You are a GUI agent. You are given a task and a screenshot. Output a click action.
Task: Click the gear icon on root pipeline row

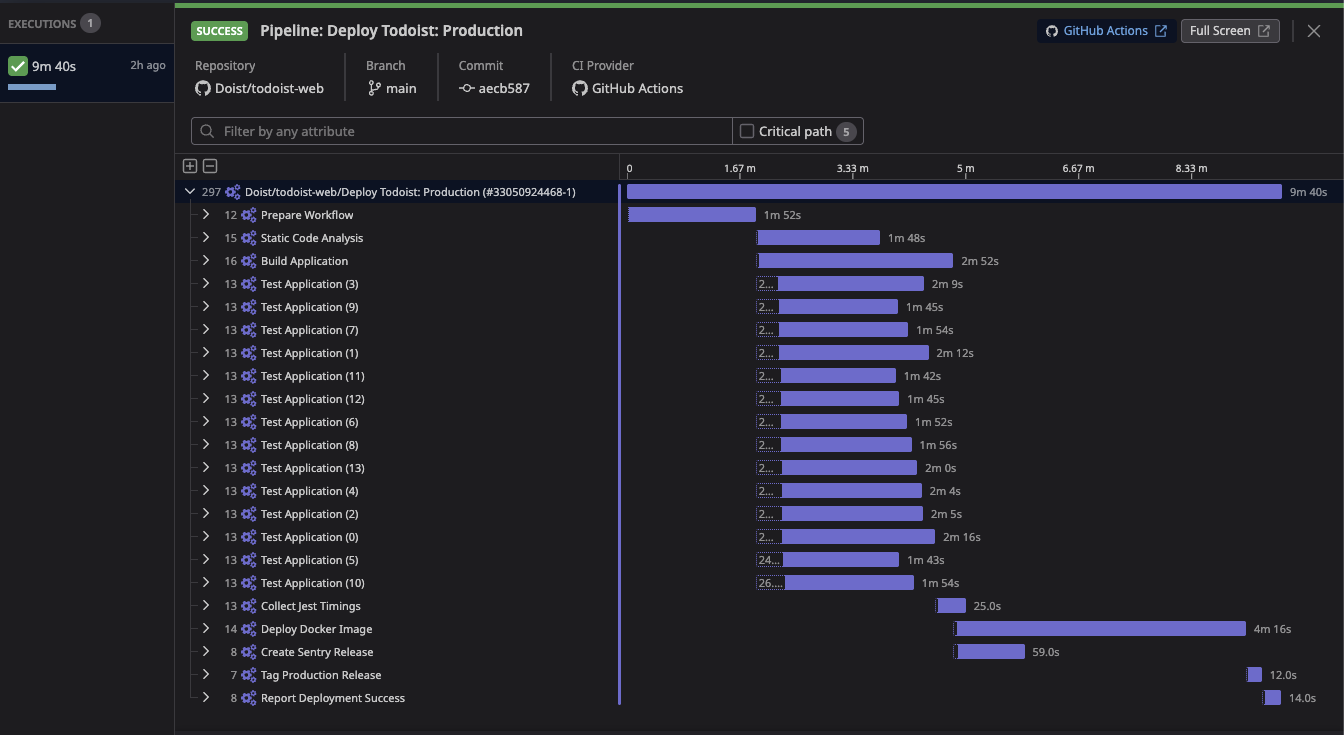[x=233, y=192]
